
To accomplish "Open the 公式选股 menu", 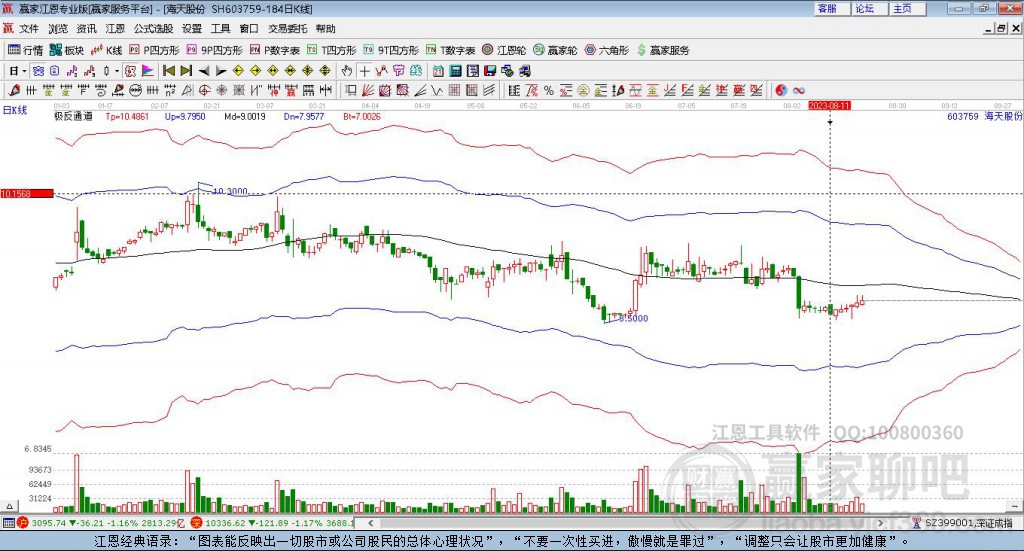I will pos(153,29).
